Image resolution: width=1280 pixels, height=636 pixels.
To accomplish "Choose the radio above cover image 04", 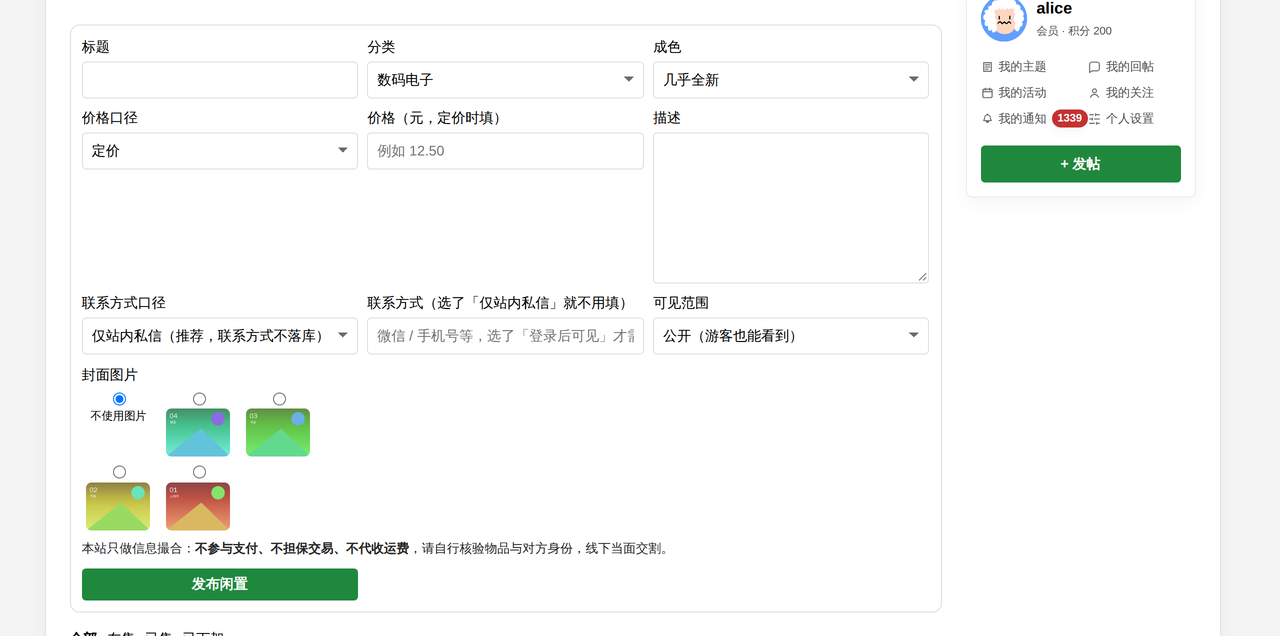I will 200,399.
